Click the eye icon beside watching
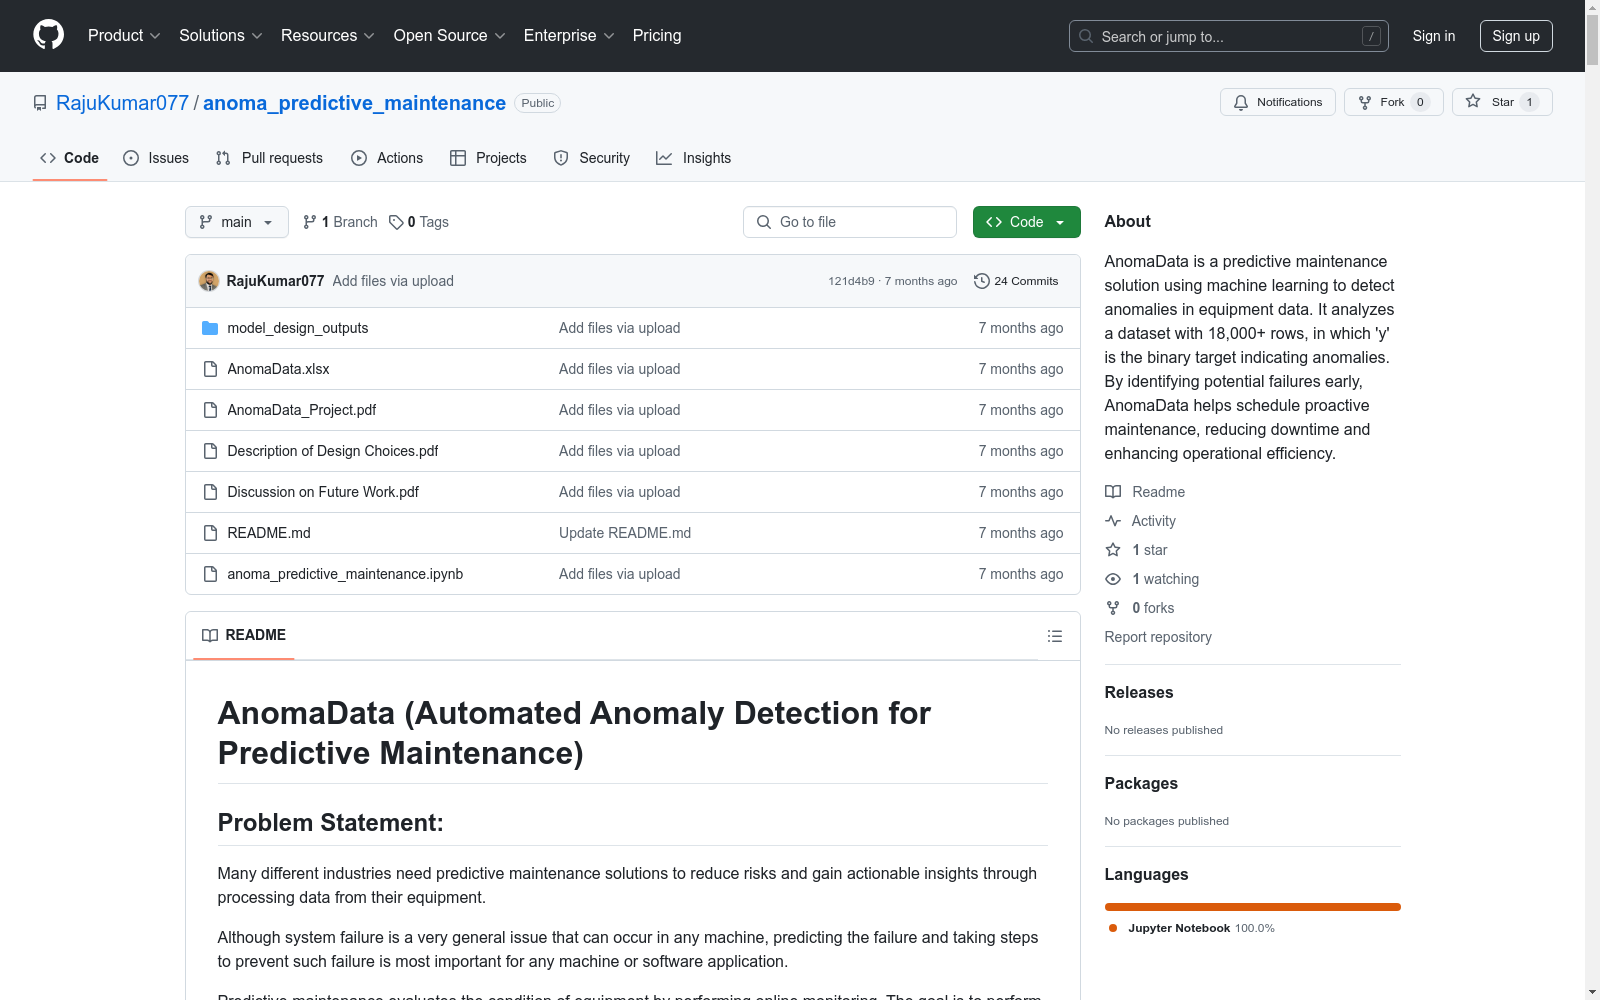 (x=1113, y=579)
